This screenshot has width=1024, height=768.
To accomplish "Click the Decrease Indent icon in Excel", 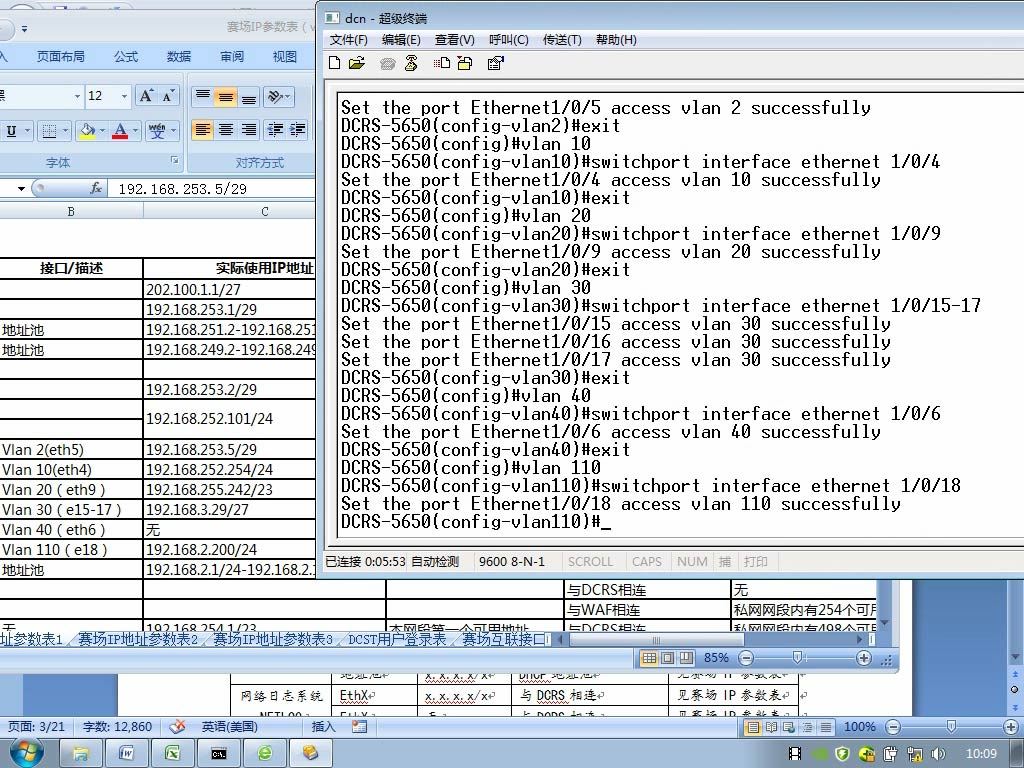I will tap(274, 130).
